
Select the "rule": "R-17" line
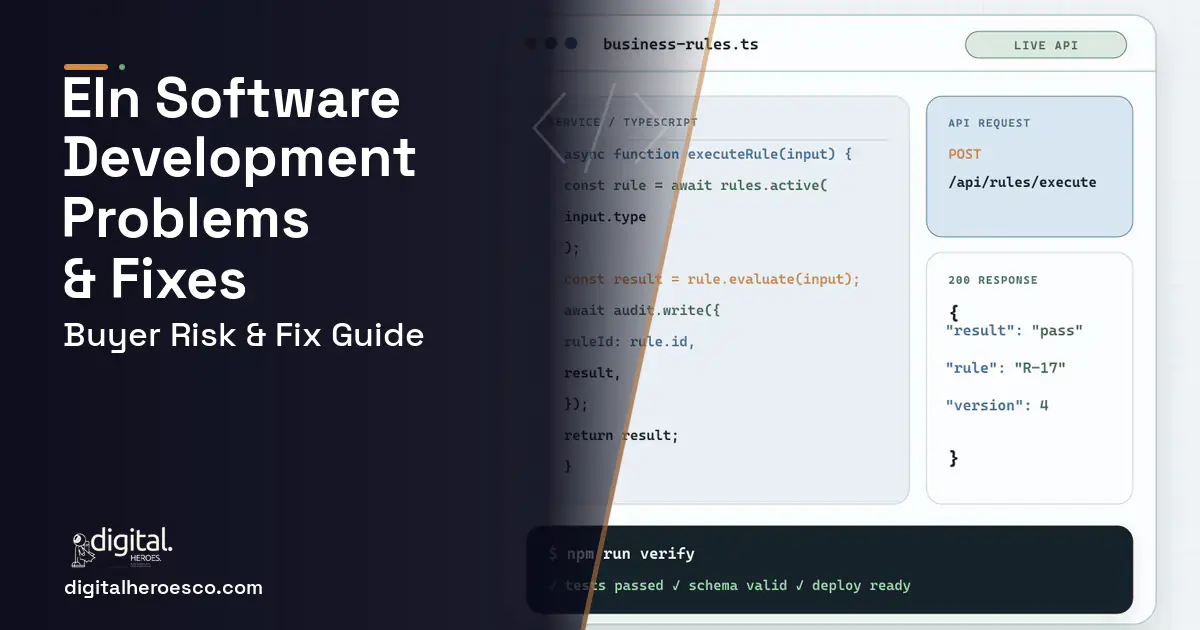tap(1006, 368)
